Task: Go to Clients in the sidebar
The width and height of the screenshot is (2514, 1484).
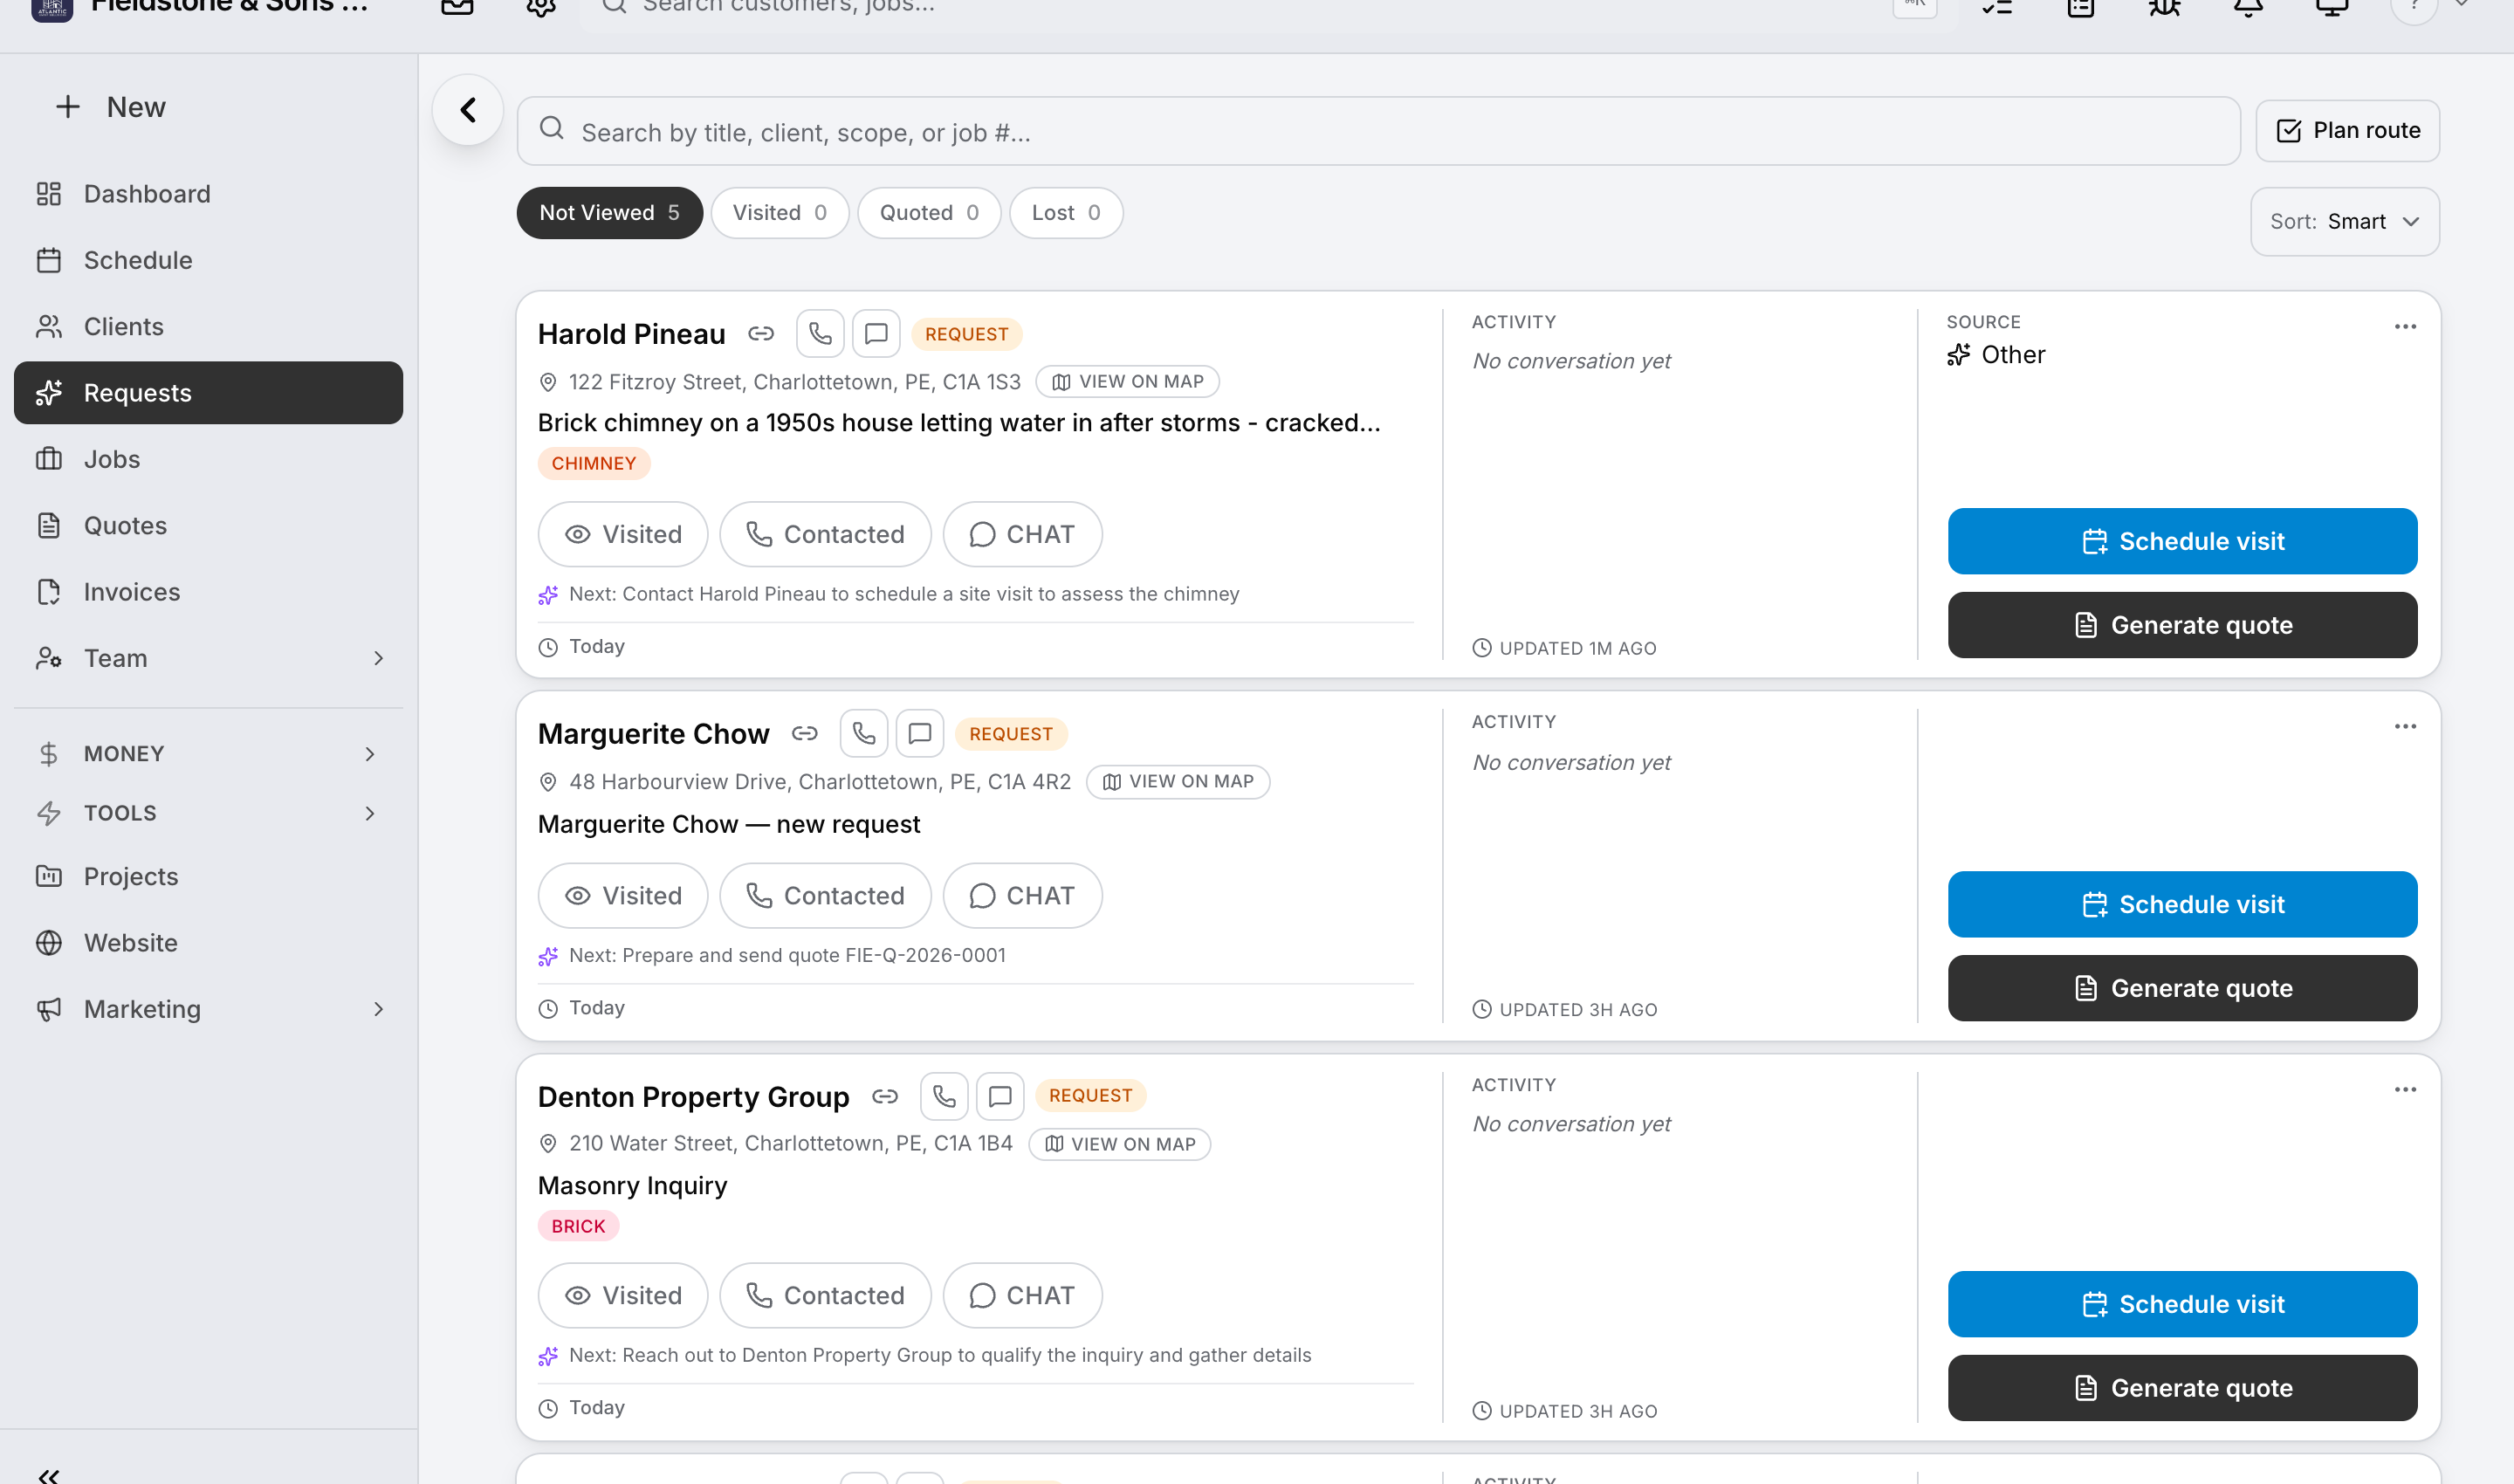Action: point(208,327)
